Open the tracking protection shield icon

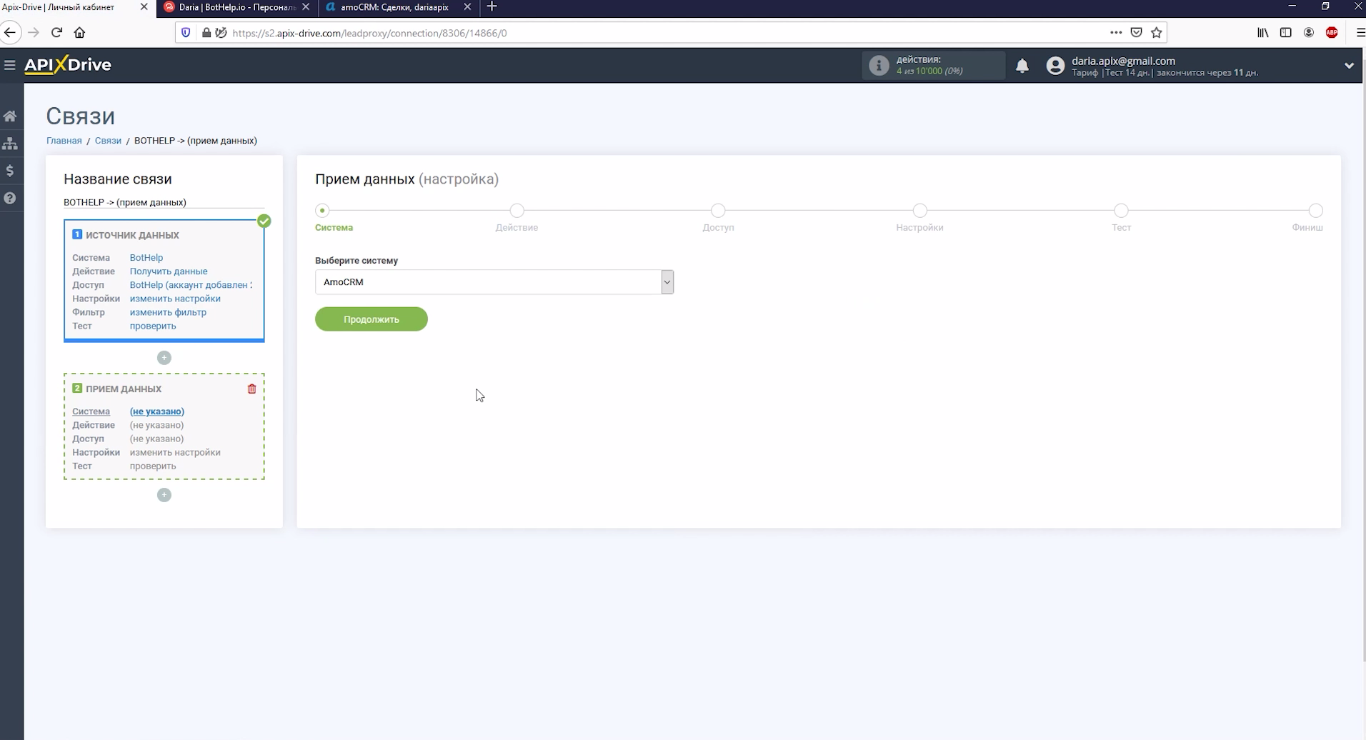[186, 32]
